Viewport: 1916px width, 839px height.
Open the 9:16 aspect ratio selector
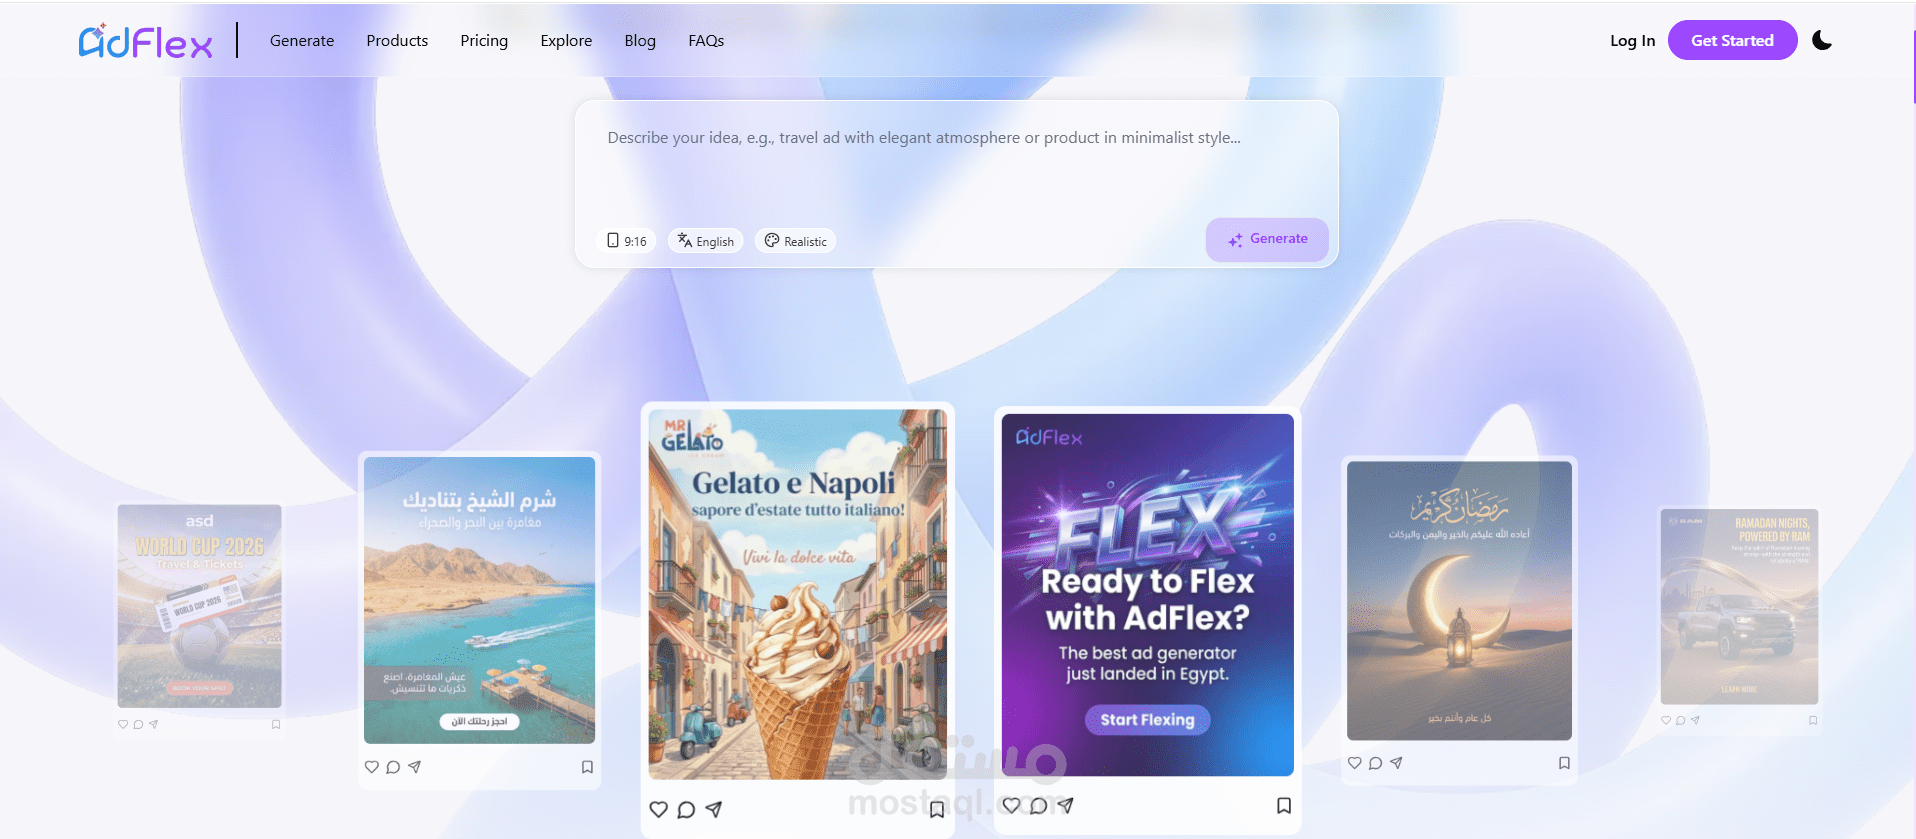(x=627, y=241)
